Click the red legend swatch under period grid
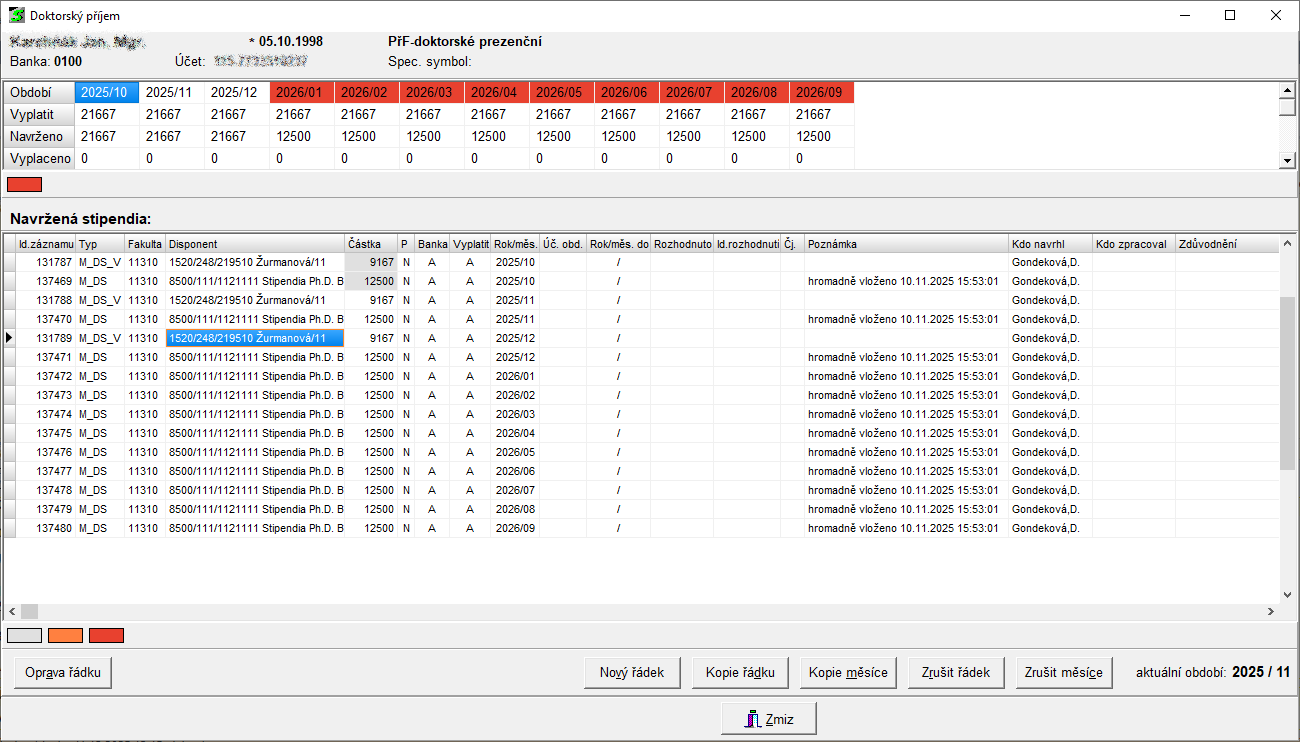Viewport: 1300px width, 742px height. point(24,184)
